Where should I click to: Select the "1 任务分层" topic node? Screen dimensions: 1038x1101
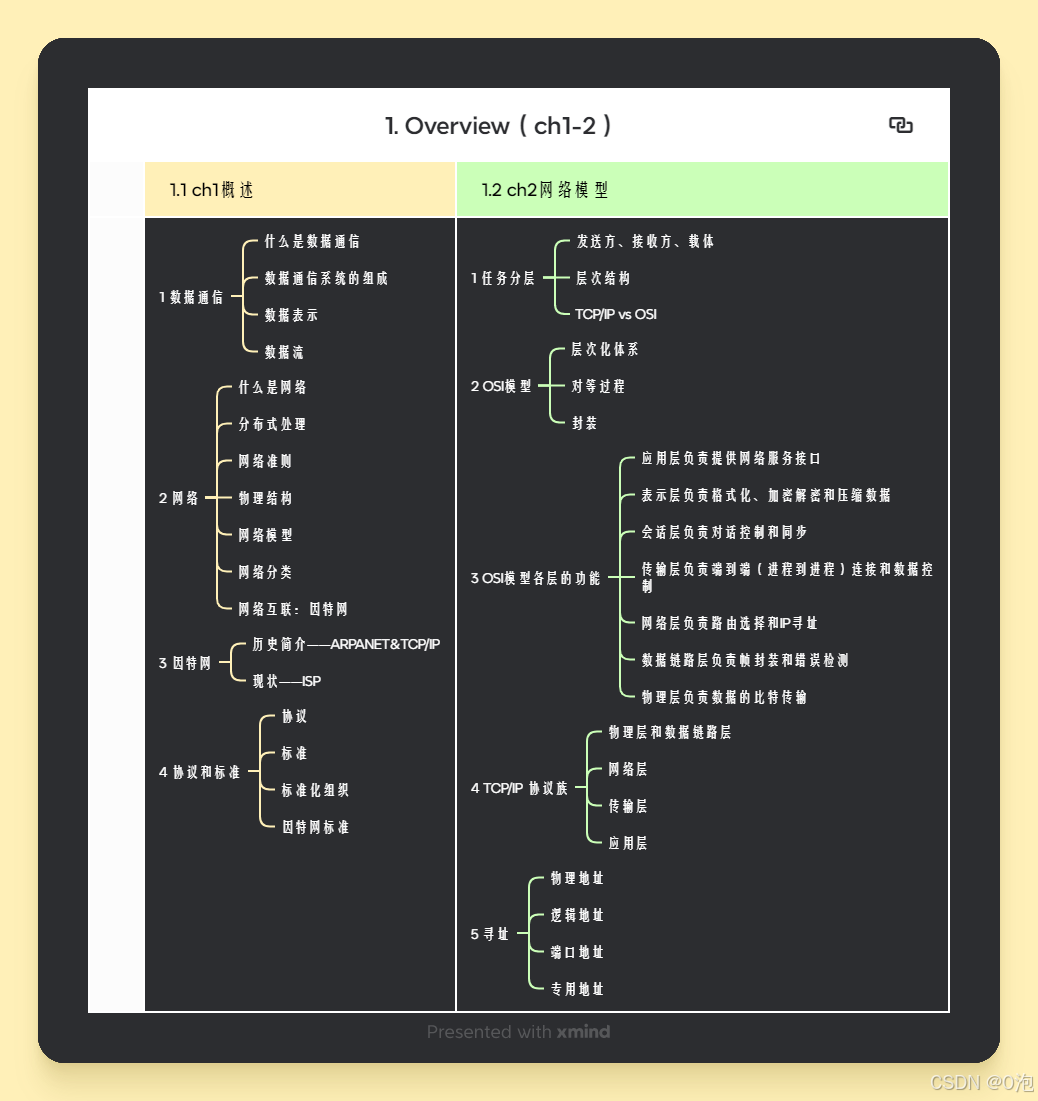[503, 278]
